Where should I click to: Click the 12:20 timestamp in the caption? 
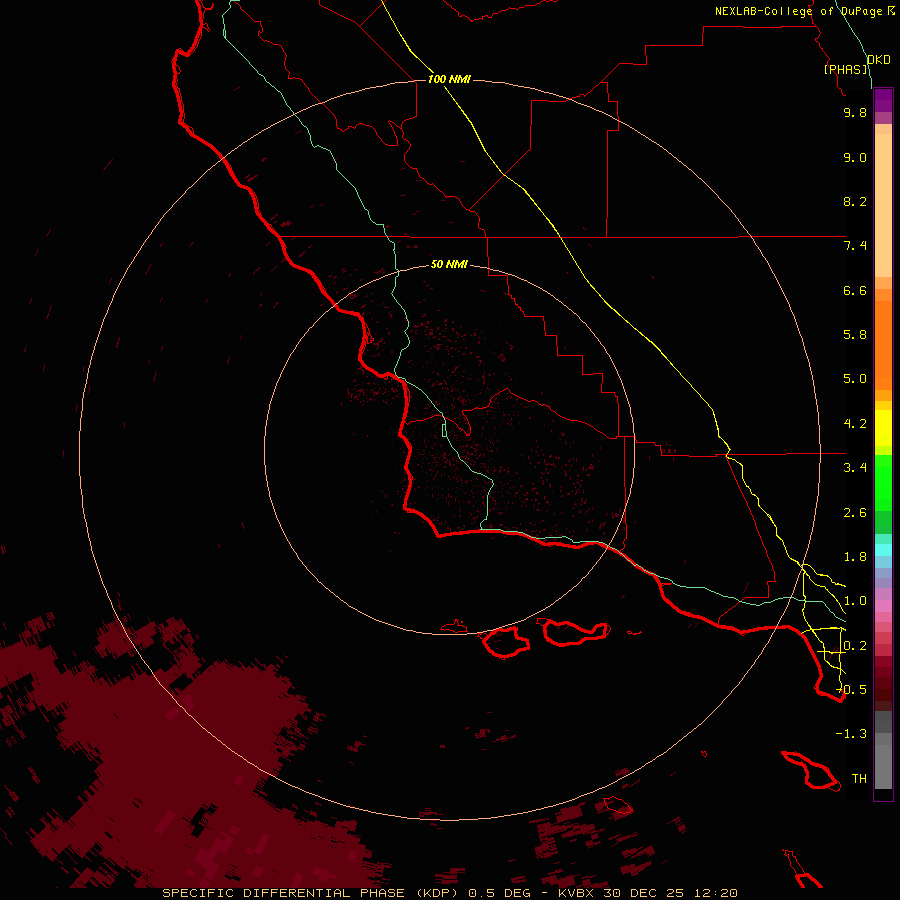point(715,893)
